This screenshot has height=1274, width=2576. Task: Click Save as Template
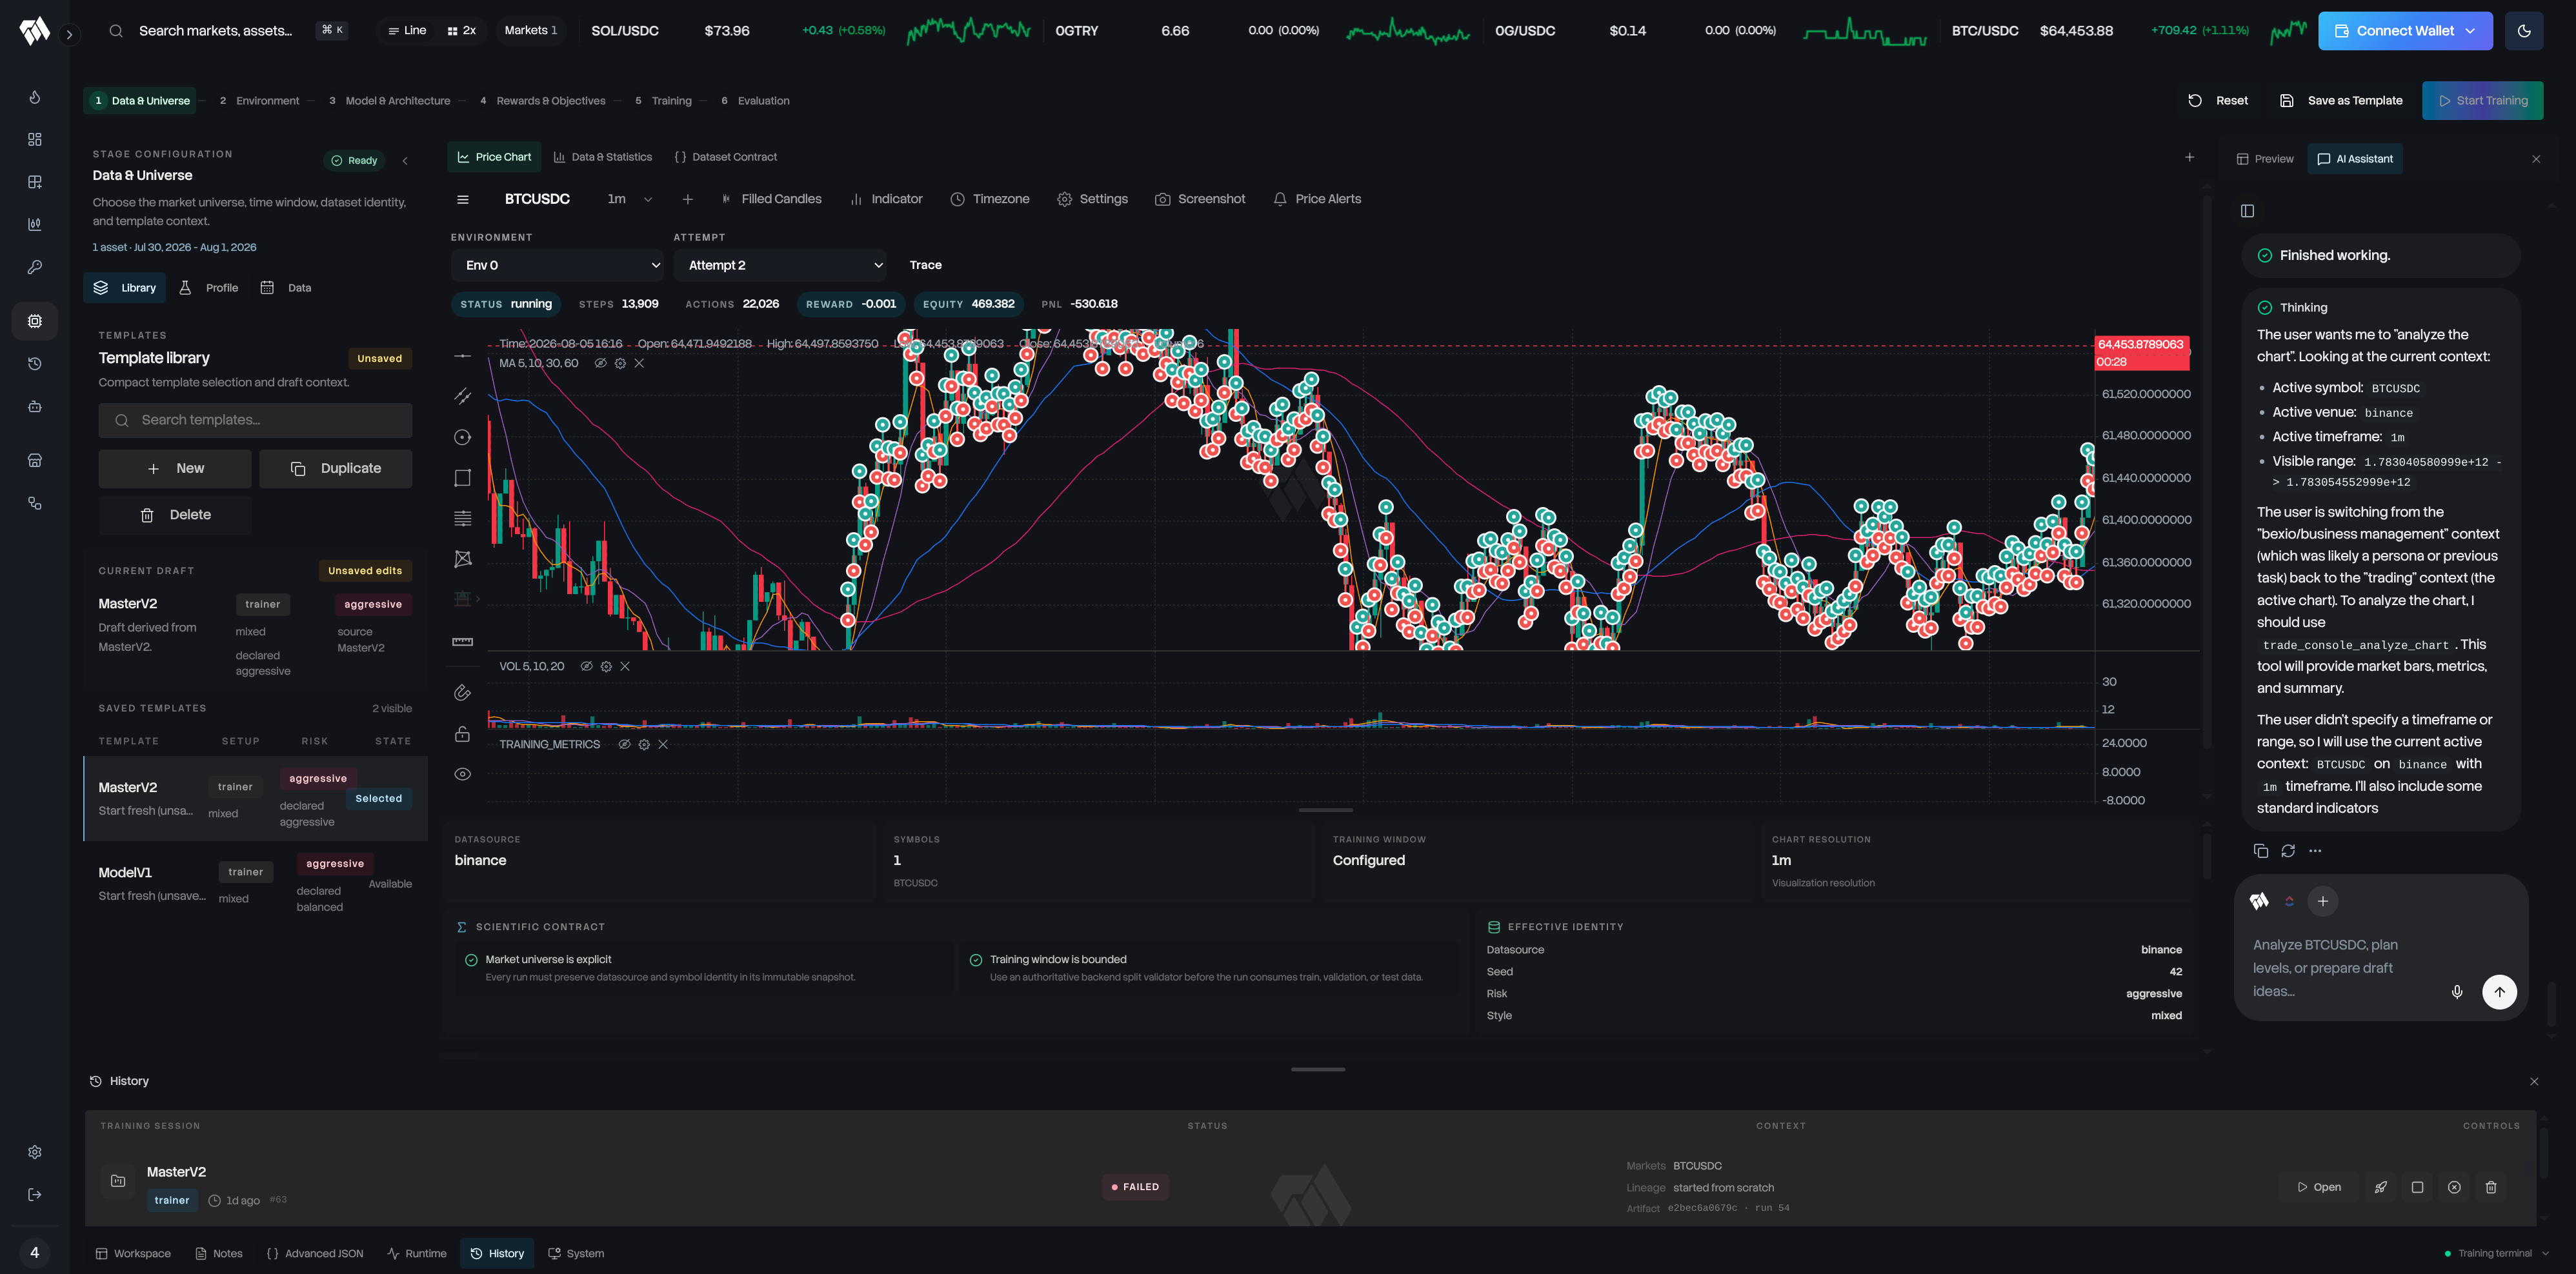(x=2341, y=101)
